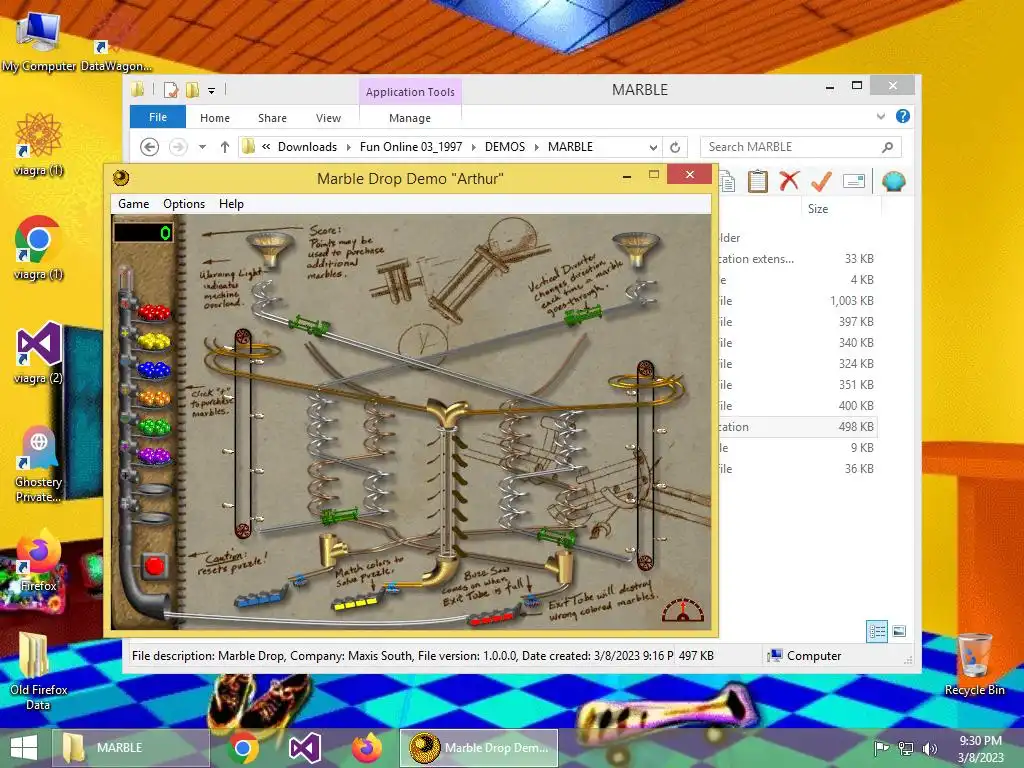The image size is (1024, 768).
Task: Switch to details view
Action: click(x=877, y=631)
